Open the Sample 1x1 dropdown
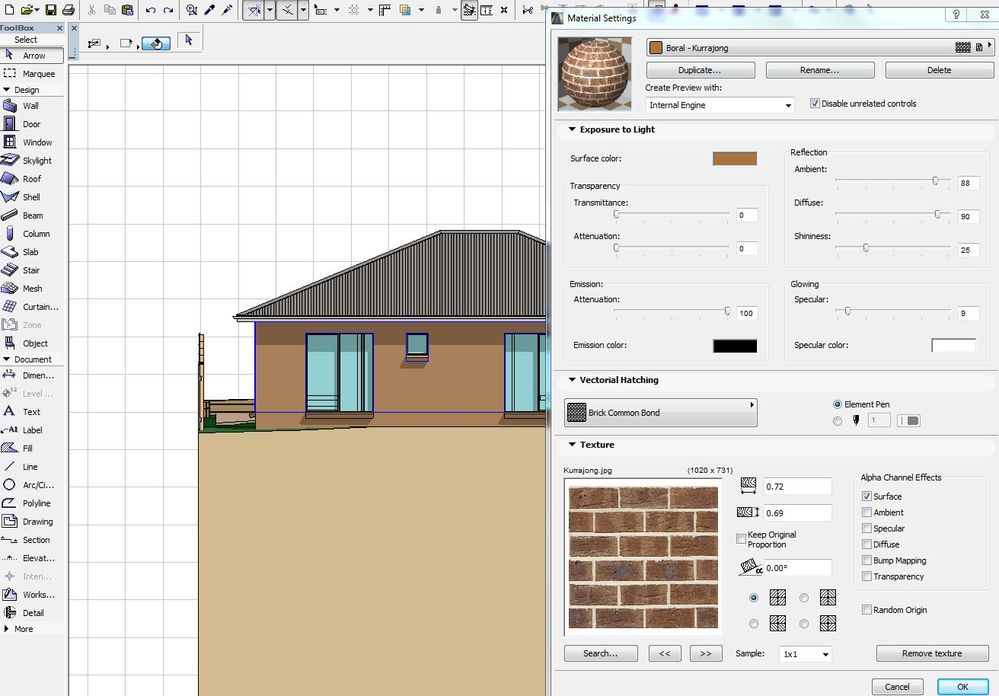Screen dimensions: 999x696 pyautogui.click(x=805, y=654)
